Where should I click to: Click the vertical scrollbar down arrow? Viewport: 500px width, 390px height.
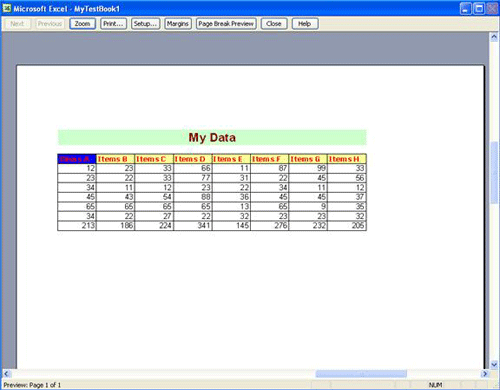point(494,364)
